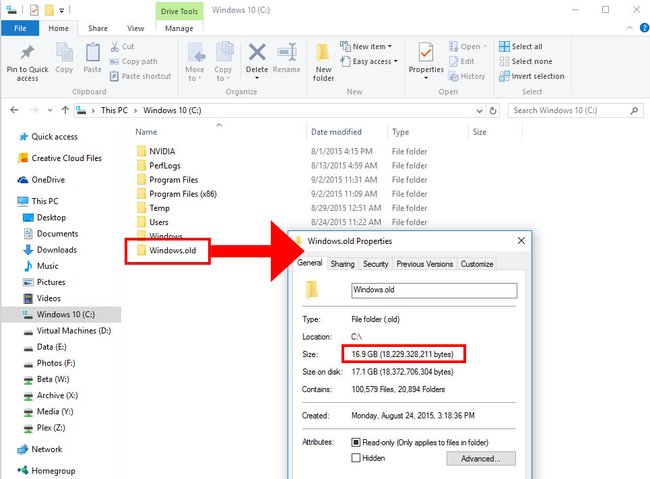Select OneDrive in navigation pane

coord(41,180)
